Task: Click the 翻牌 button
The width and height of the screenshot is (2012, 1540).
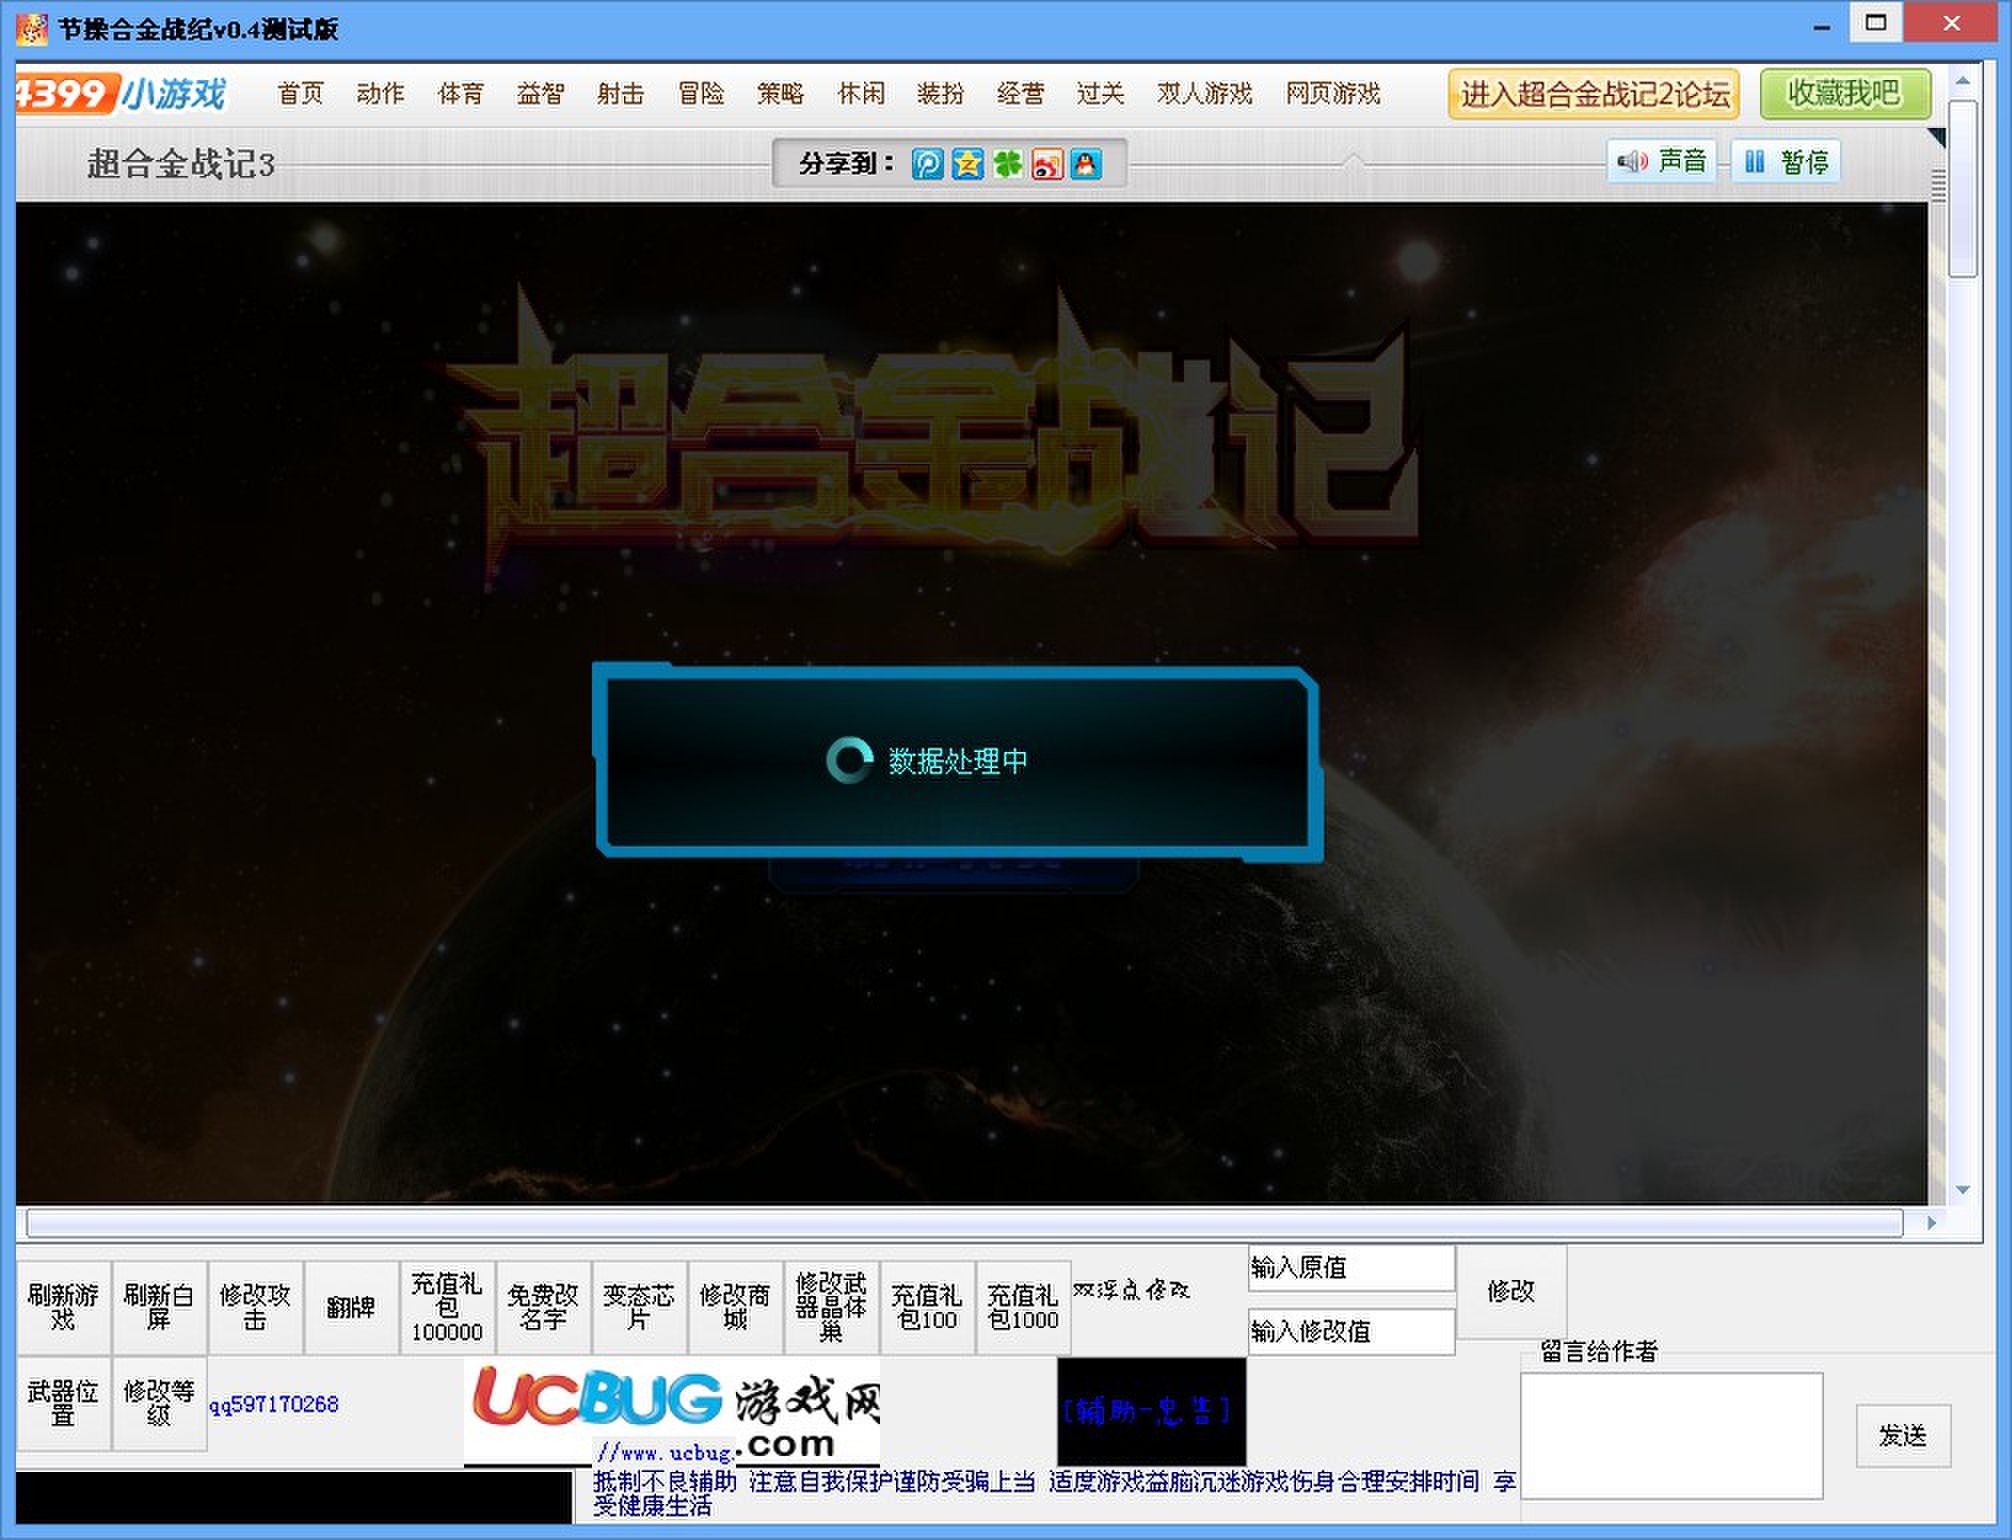Action: click(351, 1307)
